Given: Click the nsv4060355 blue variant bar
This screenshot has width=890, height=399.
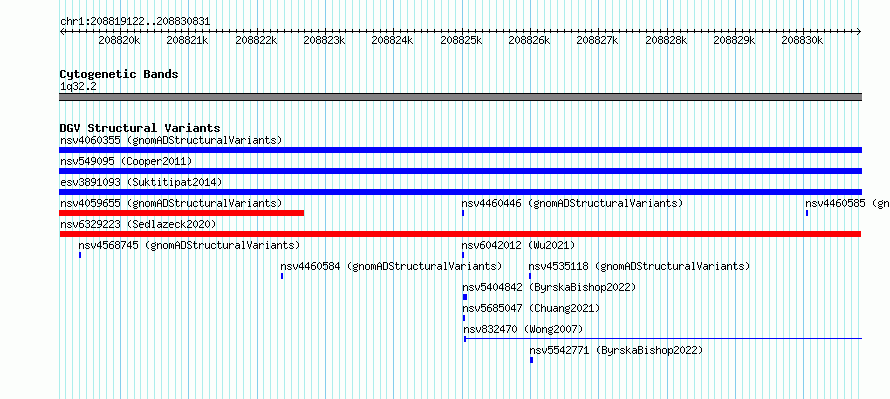Looking at the screenshot, I should click(x=460, y=150).
